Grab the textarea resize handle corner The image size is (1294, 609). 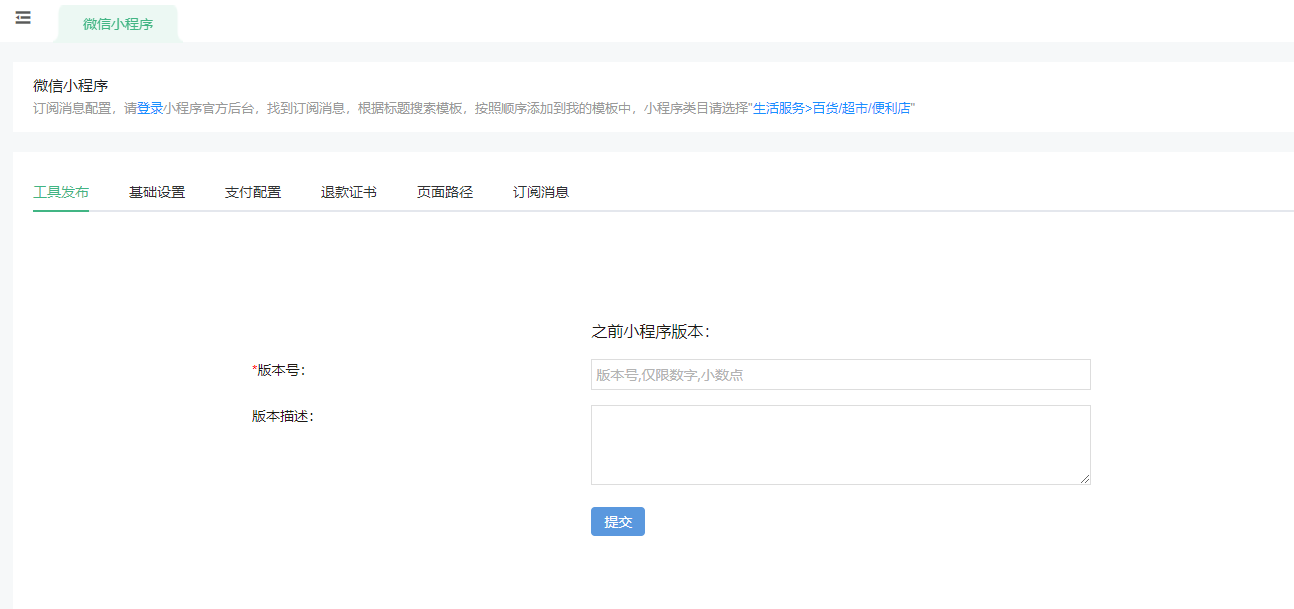[1085, 479]
